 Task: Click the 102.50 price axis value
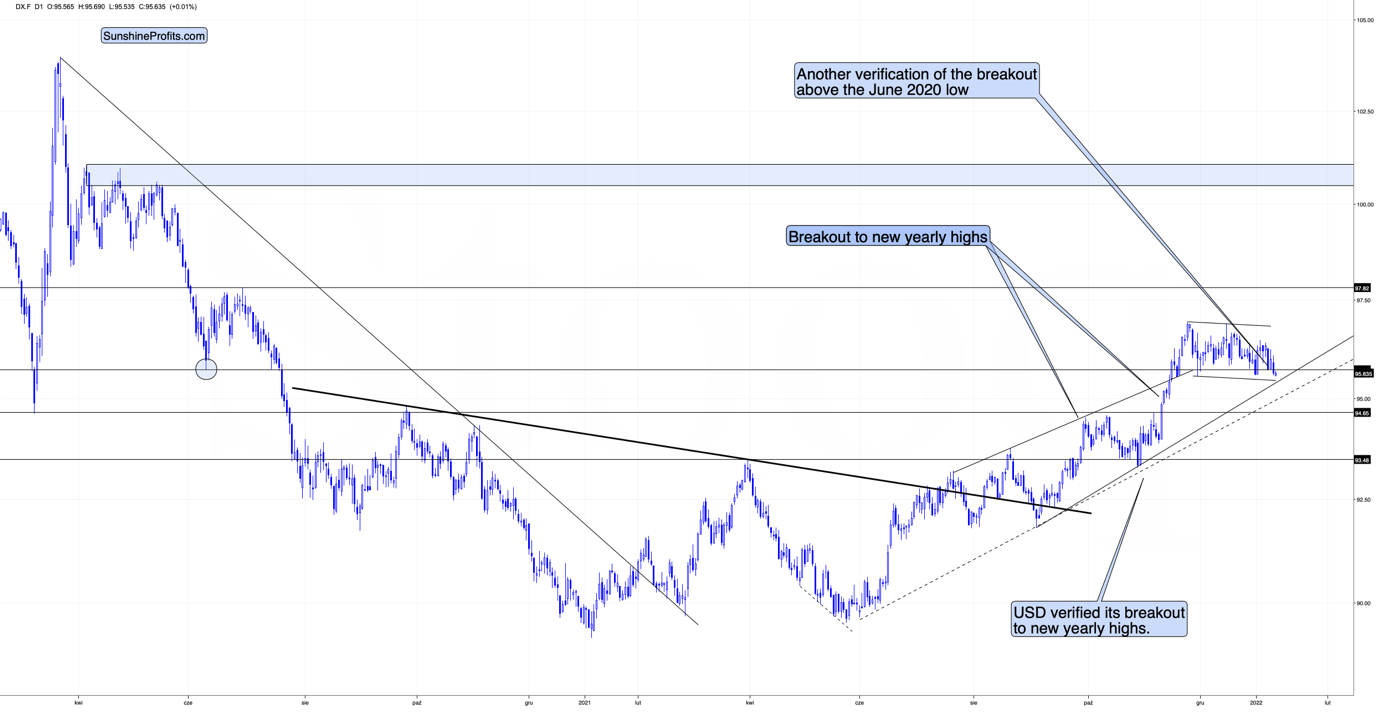point(1364,111)
